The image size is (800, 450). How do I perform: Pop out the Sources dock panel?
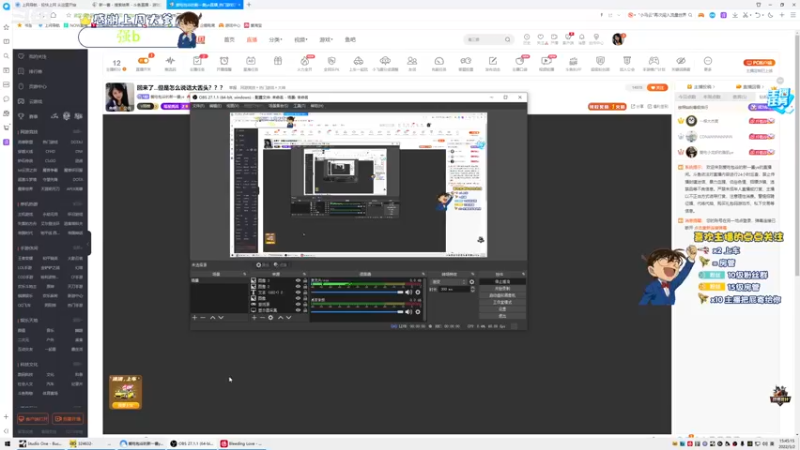point(304,274)
